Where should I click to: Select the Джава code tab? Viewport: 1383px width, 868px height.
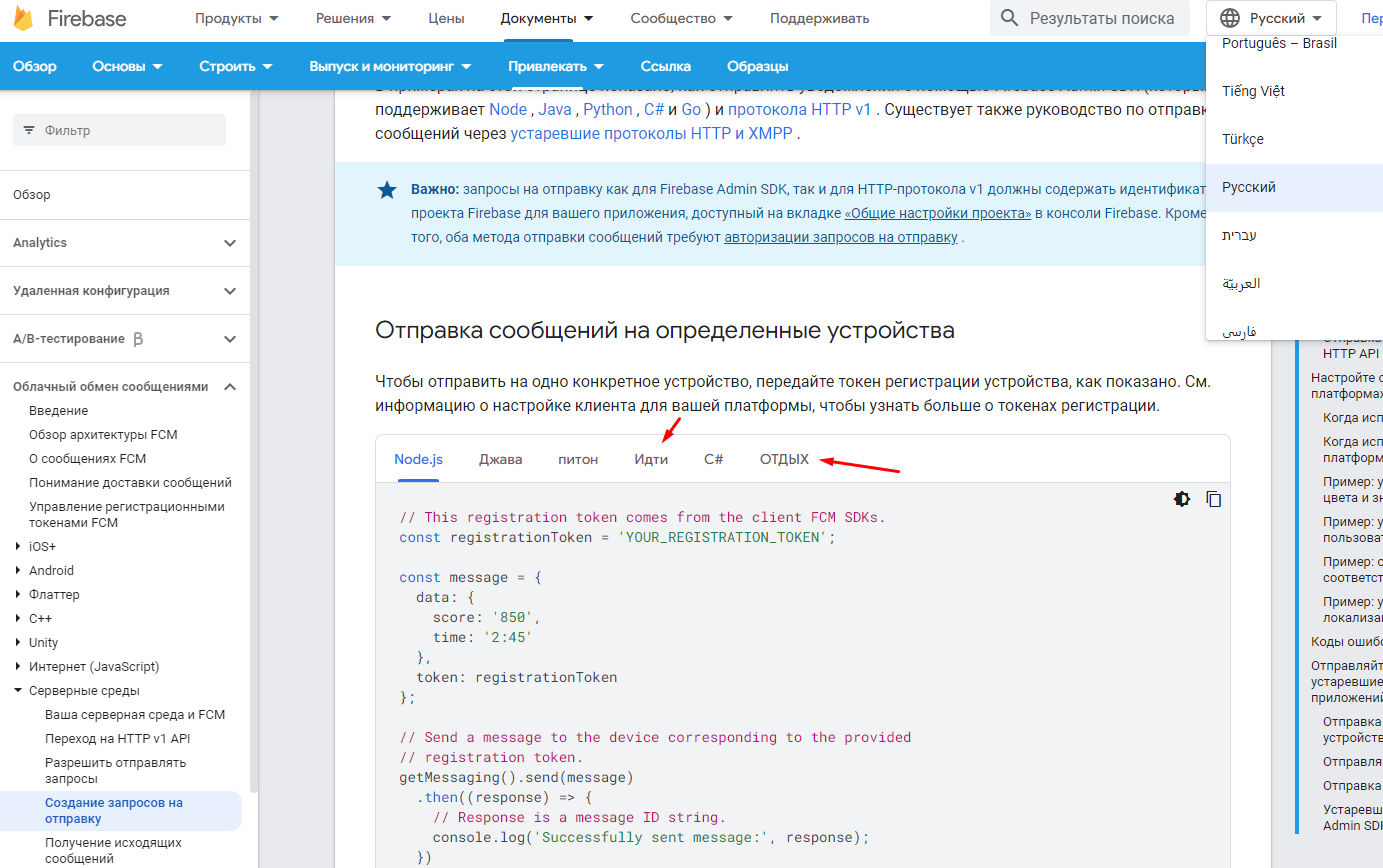point(500,459)
